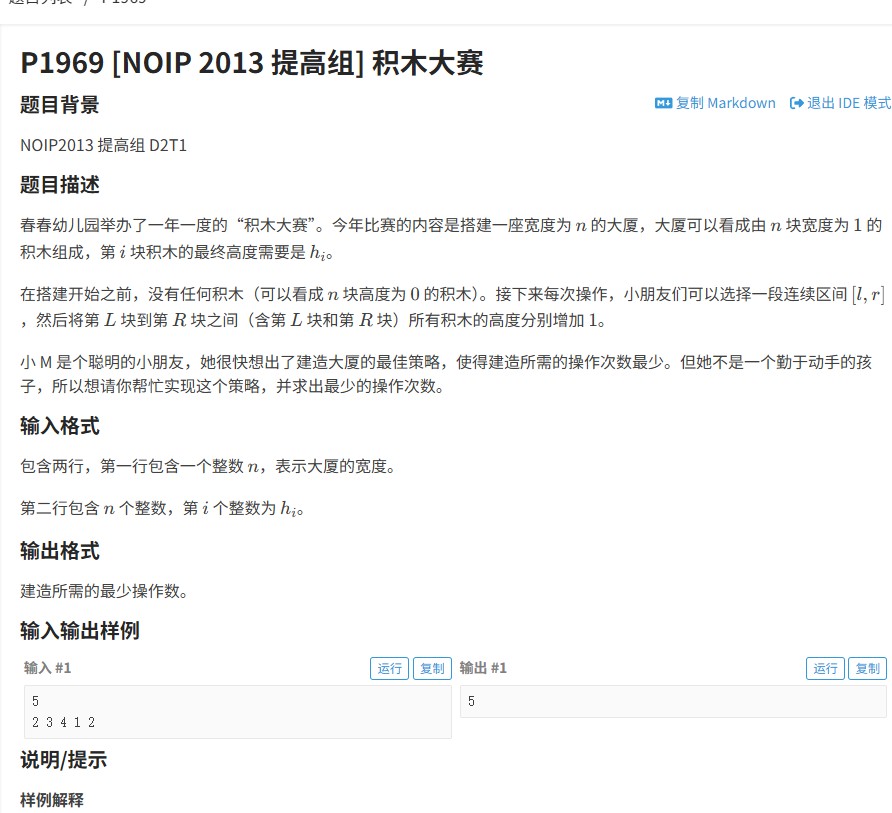The image size is (892, 813).
Task: Click the 复制 Markdown link
Action: click(715, 103)
